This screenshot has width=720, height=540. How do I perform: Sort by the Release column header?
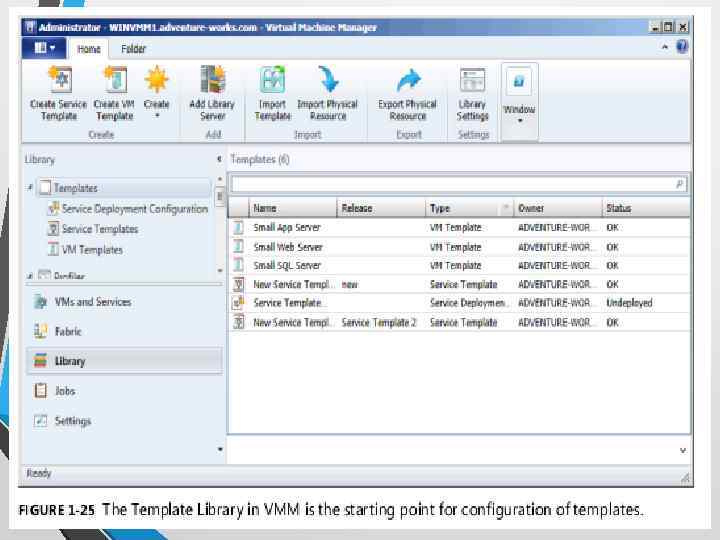tap(381, 208)
